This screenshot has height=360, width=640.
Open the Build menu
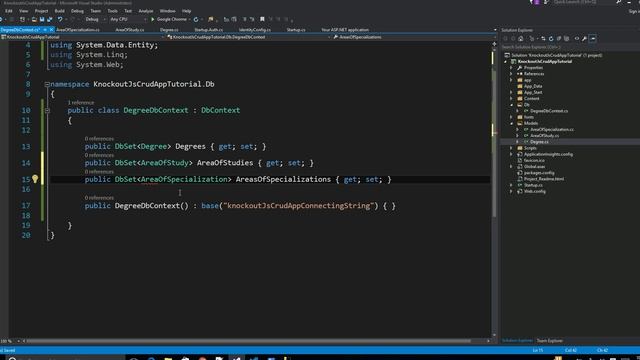pyautogui.click(x=60, y=11)
